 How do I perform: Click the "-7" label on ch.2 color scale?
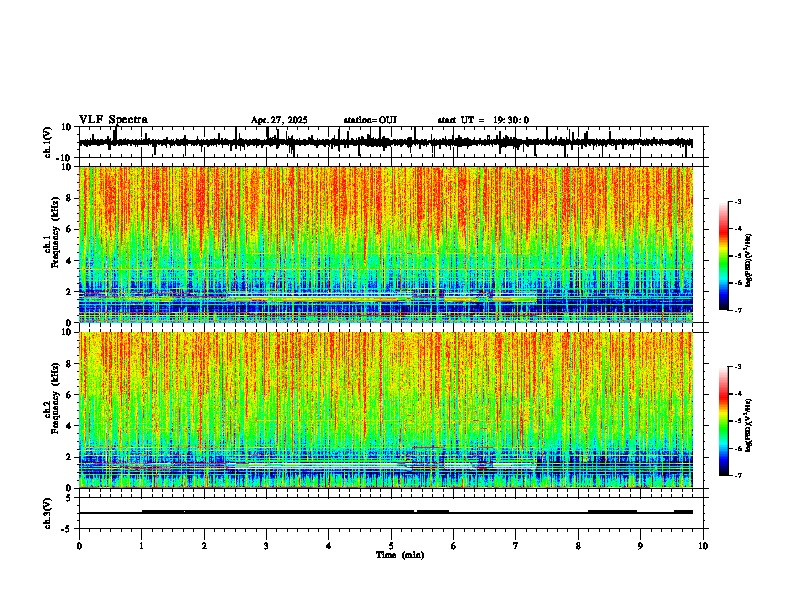tap(737, 475)
